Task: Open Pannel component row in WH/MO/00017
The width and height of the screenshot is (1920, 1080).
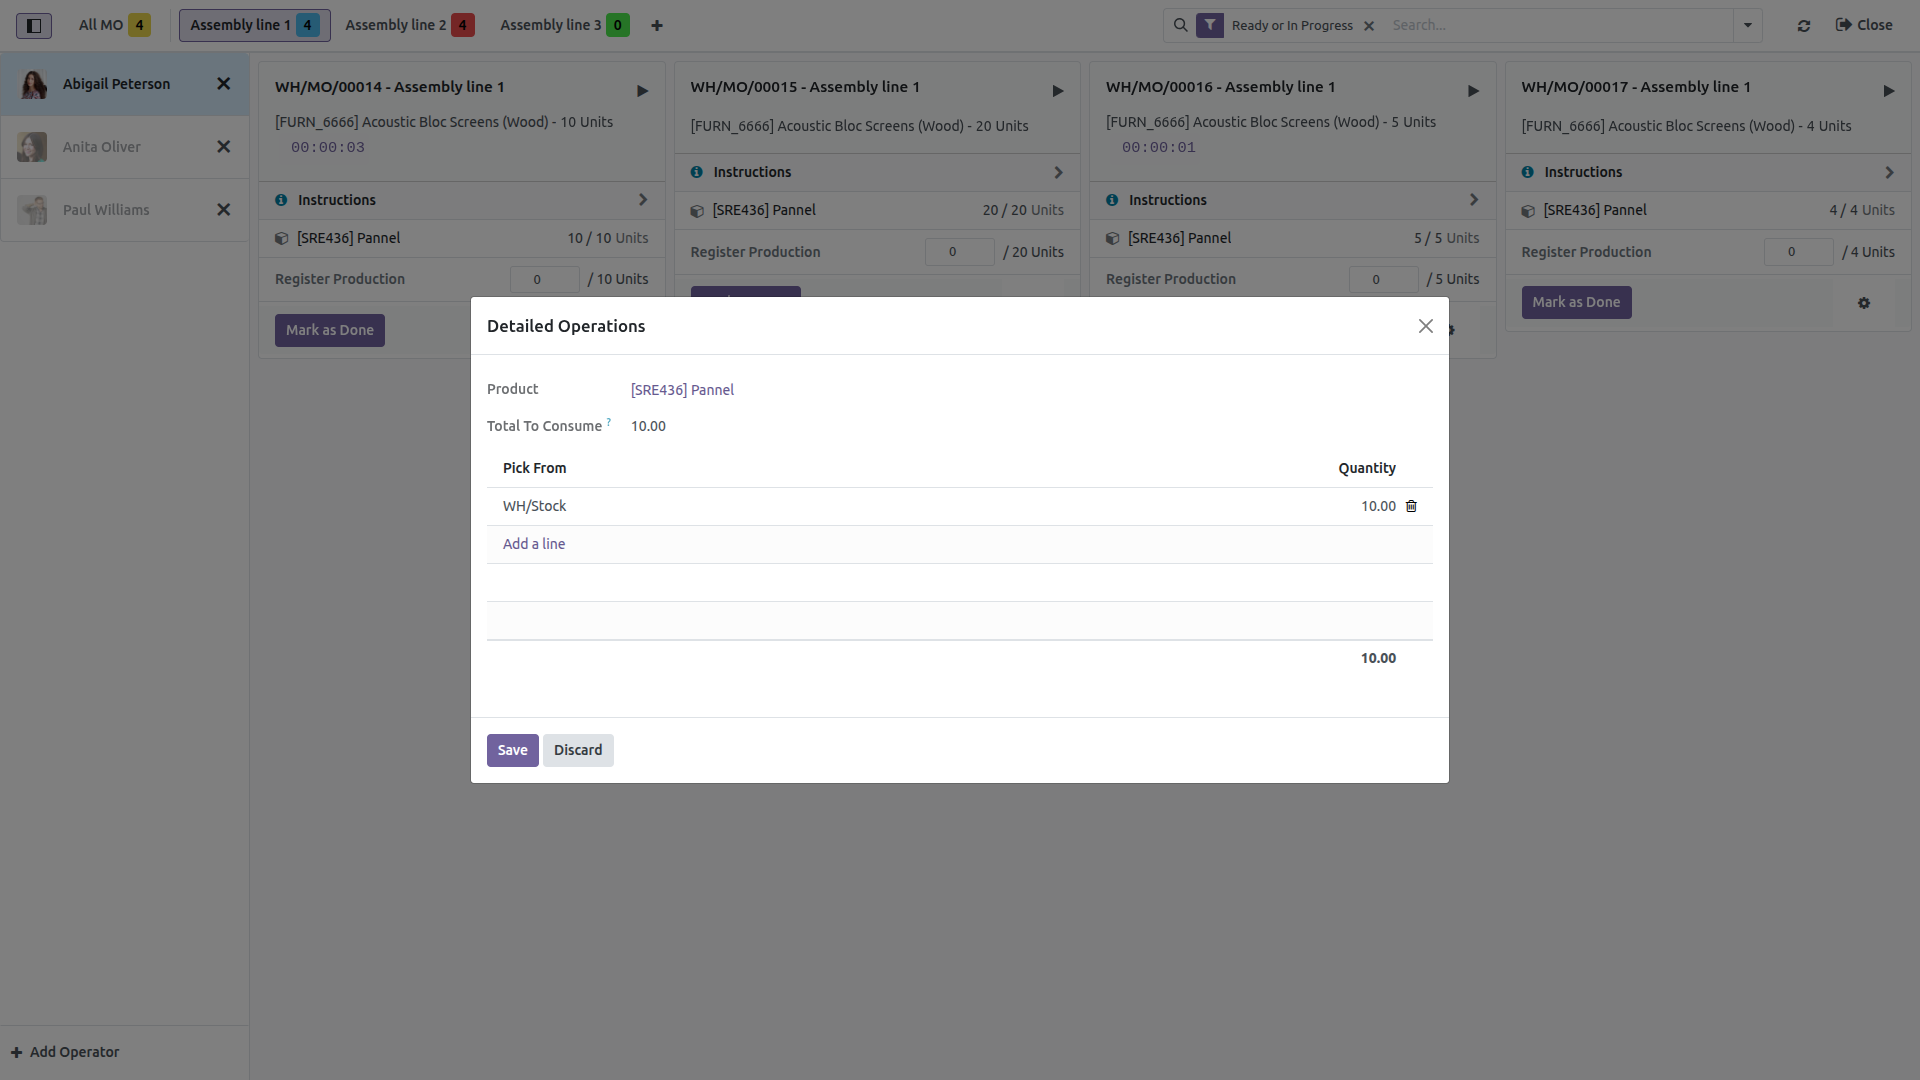Action: point(1708,210)
